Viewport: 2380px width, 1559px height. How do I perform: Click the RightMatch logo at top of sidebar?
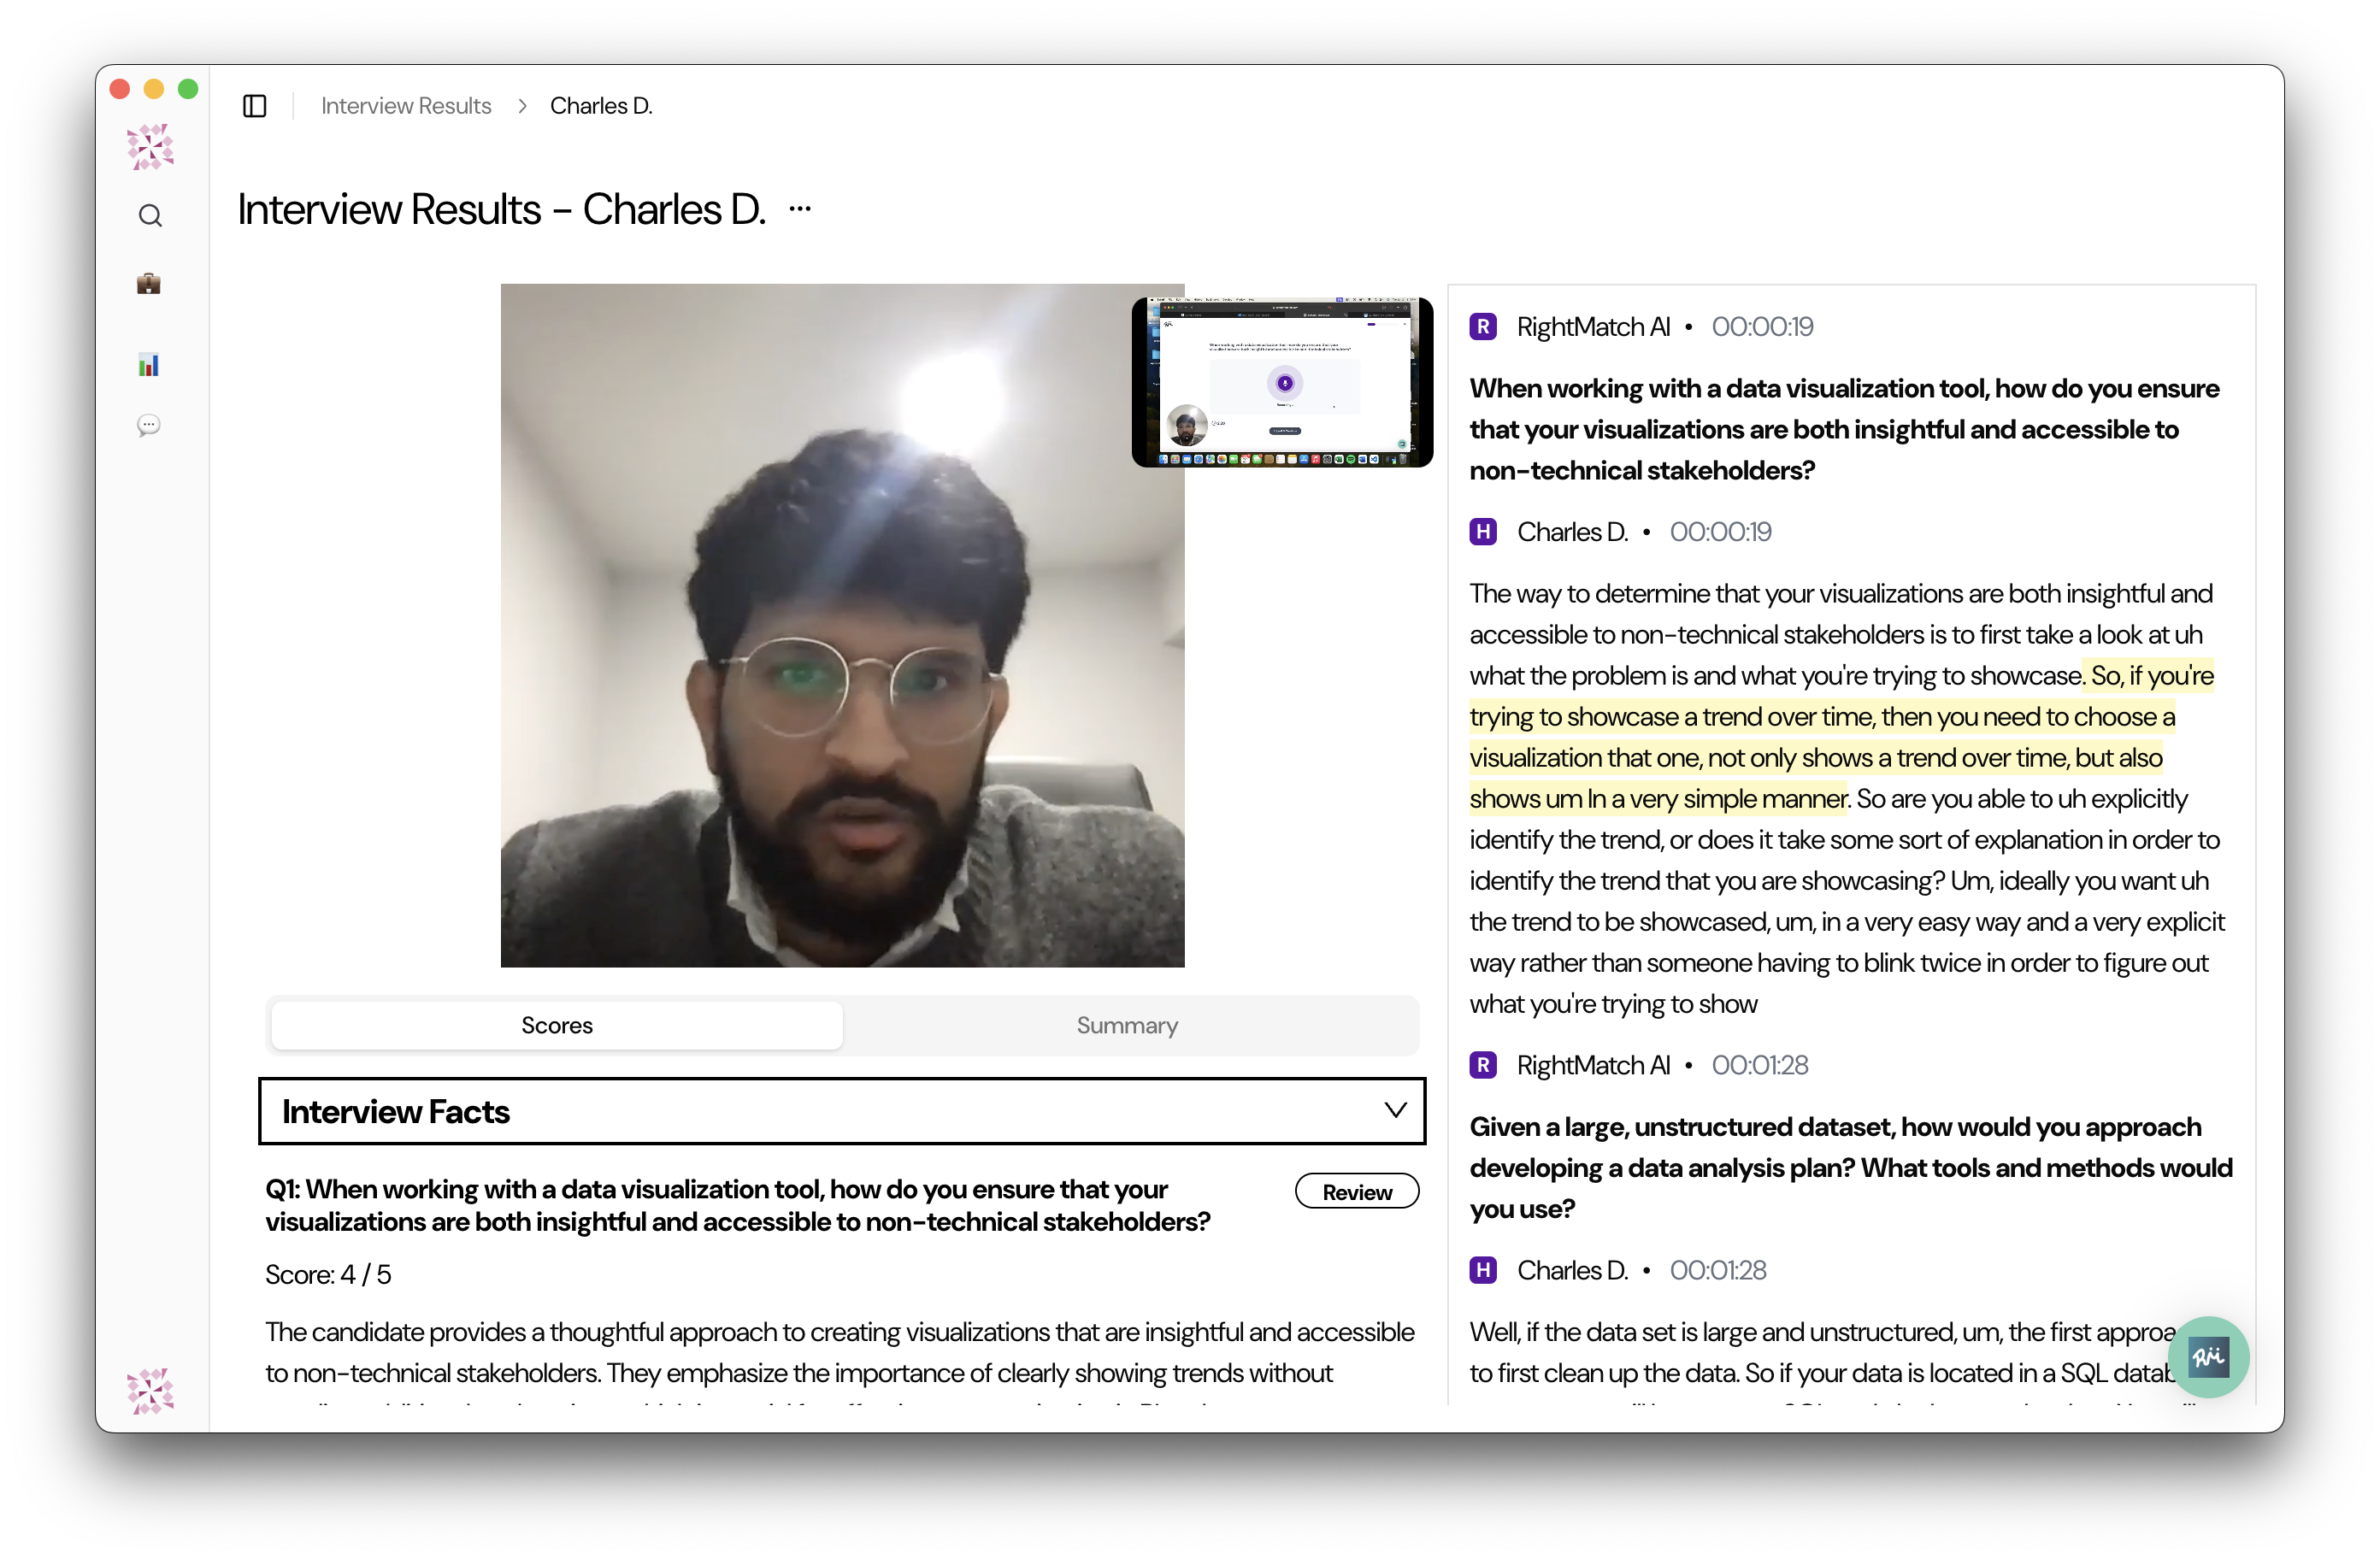pos(150,147)
